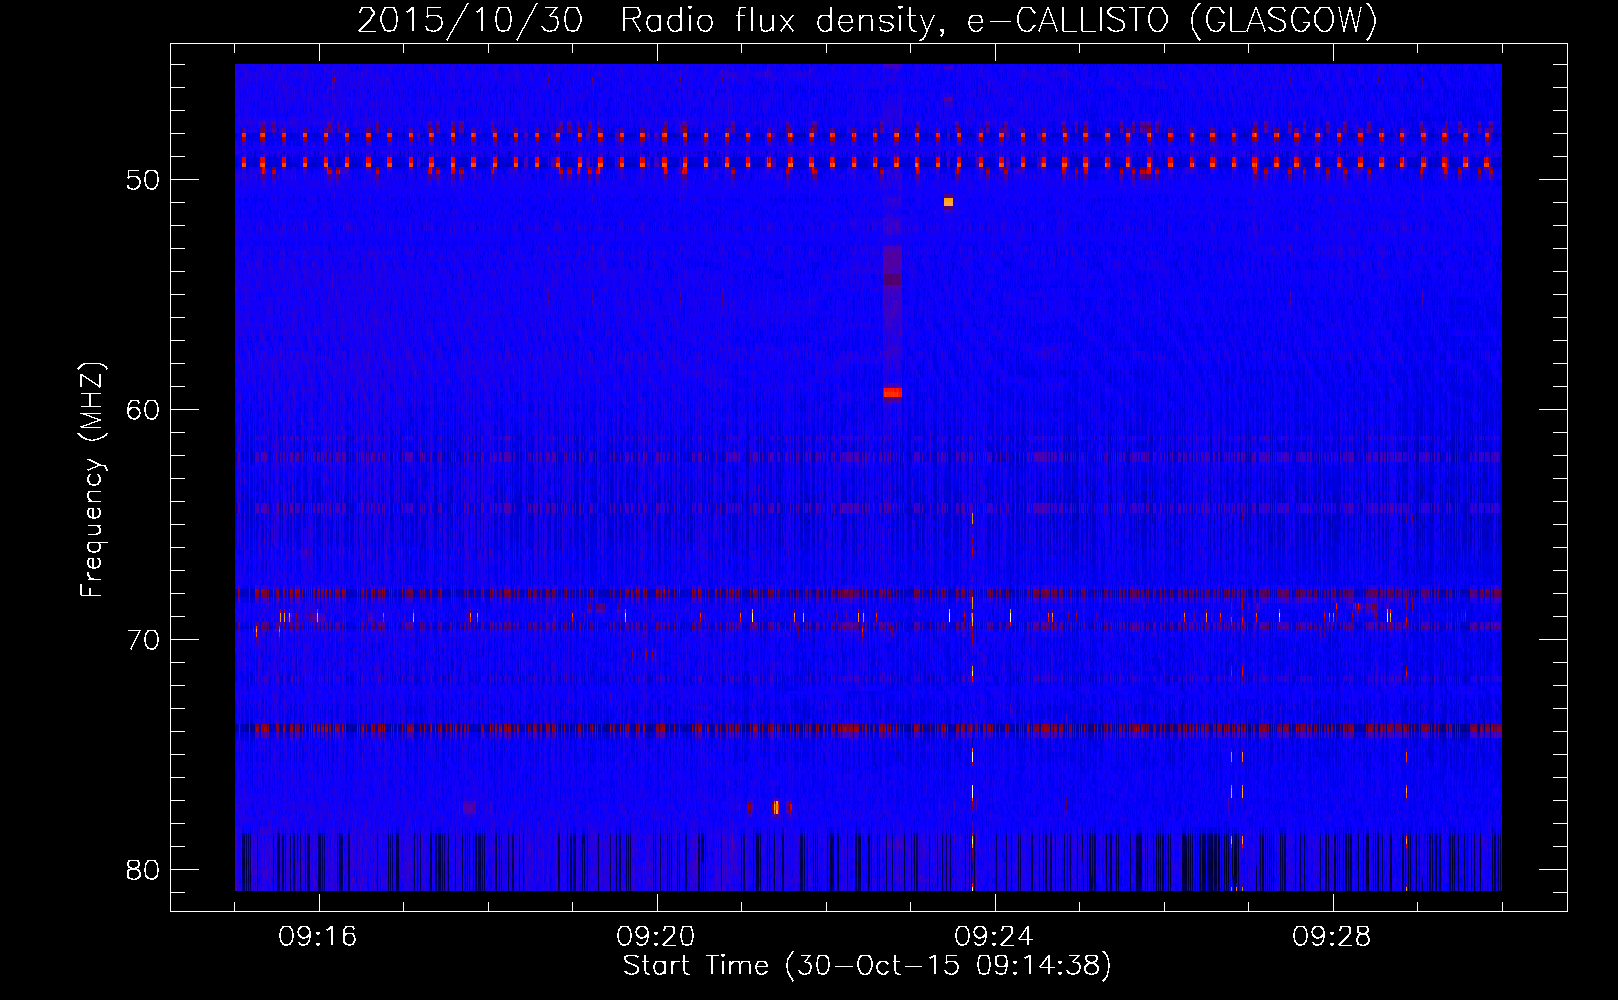
Task: Click the 09:24 time tick label
Action: 994,937
